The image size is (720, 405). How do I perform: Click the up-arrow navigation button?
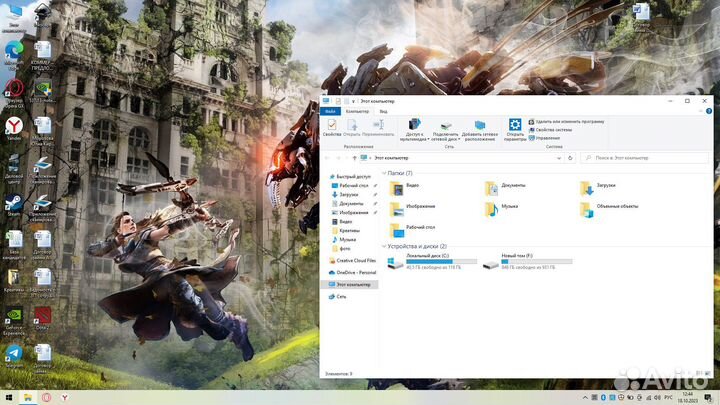point(354,158)
